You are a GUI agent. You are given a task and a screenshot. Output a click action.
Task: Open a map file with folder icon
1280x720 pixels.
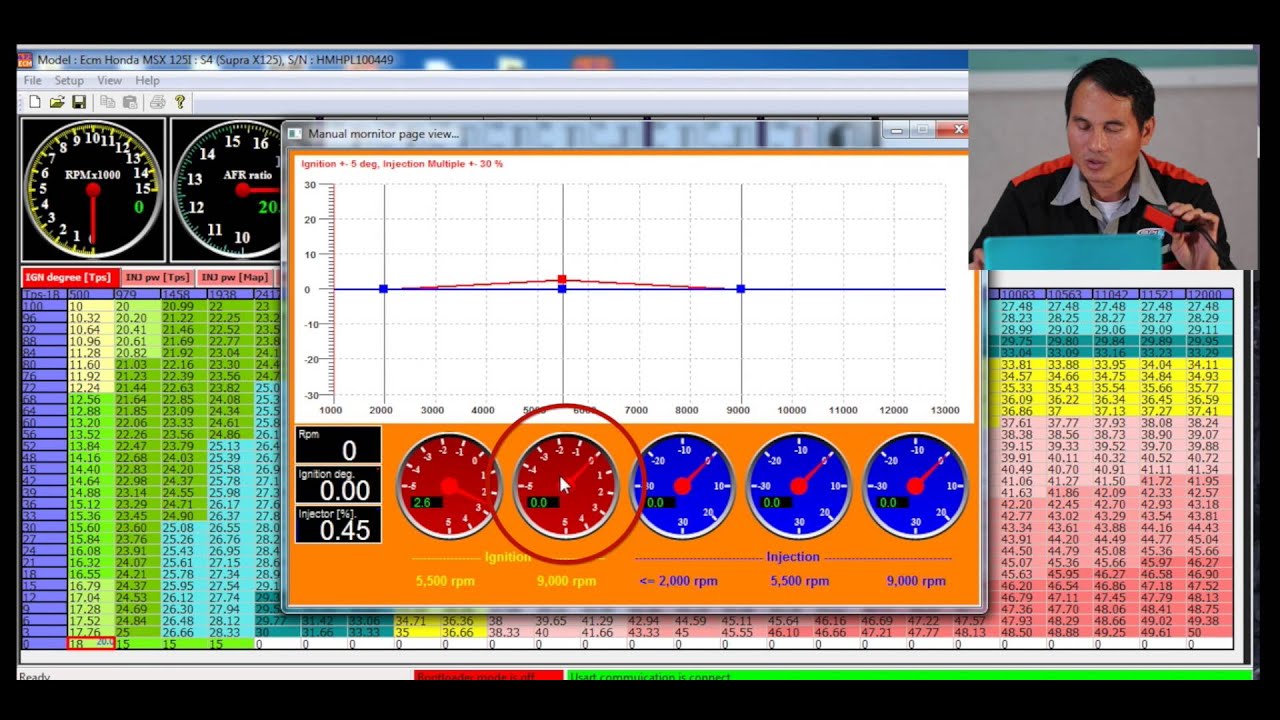(57, 102)
